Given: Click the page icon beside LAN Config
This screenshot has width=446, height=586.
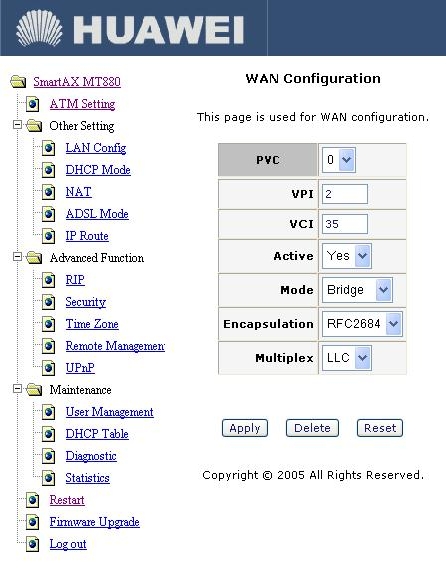Looking at the screenshot, I should pos(48,148).
